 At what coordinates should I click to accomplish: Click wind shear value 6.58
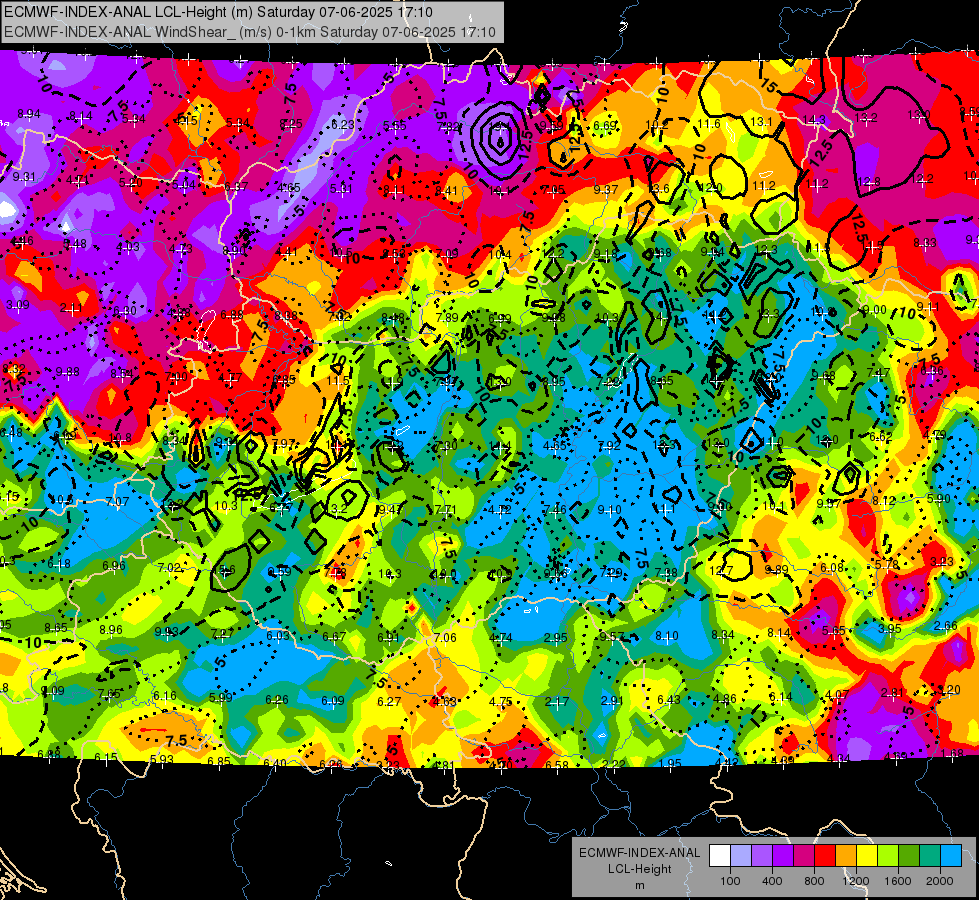pyautogui.click(x=557, y=765)
